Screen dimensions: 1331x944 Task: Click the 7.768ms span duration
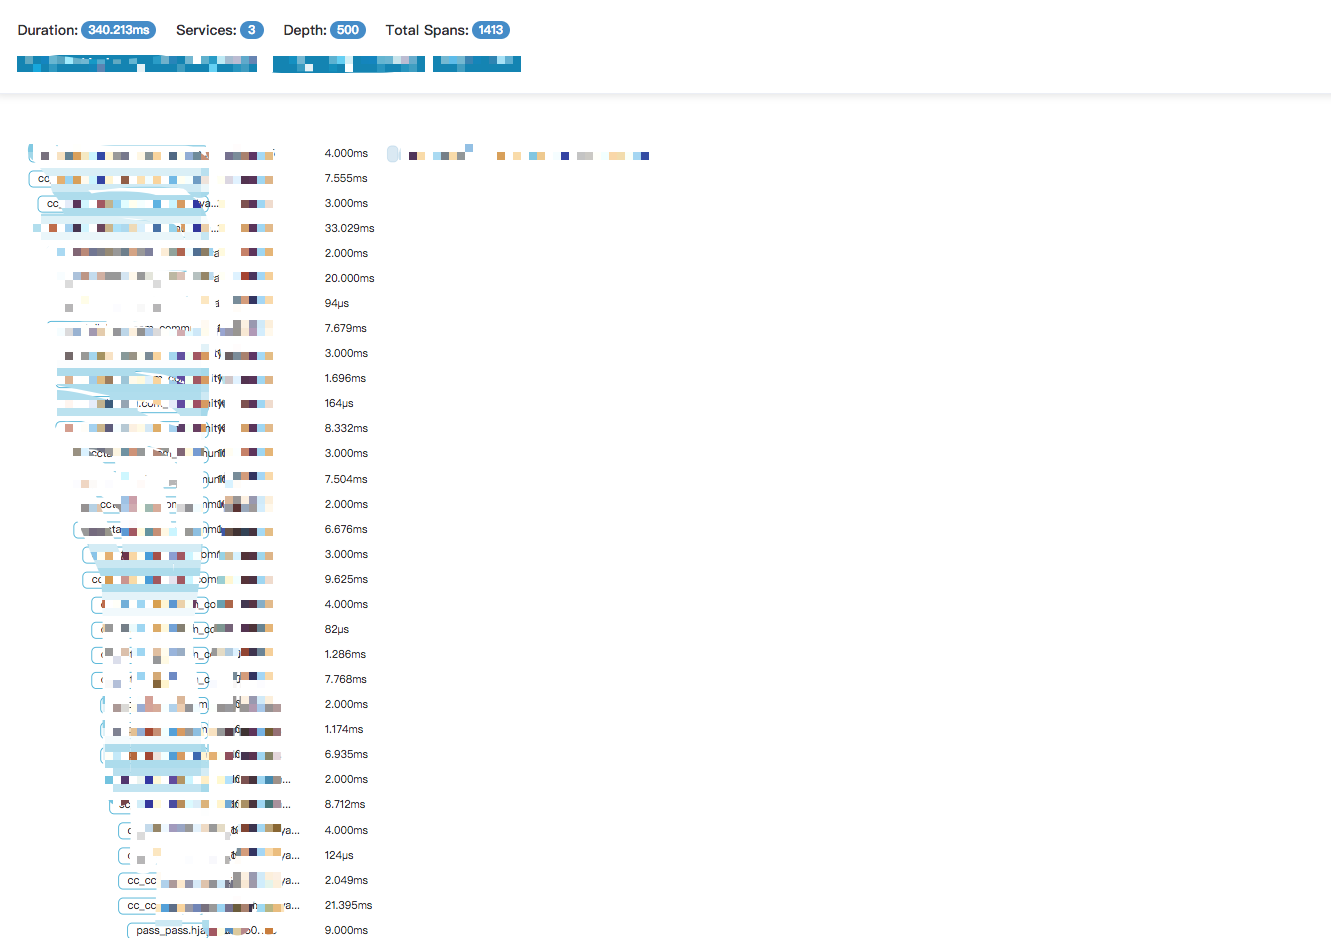(346, 679)
